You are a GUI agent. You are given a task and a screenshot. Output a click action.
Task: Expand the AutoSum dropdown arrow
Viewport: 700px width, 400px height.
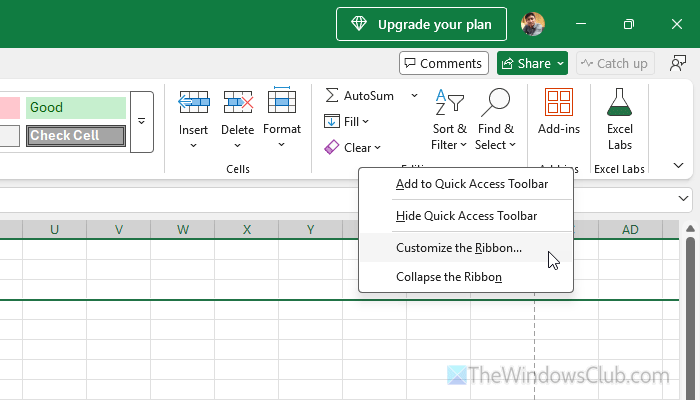[414, 96]
